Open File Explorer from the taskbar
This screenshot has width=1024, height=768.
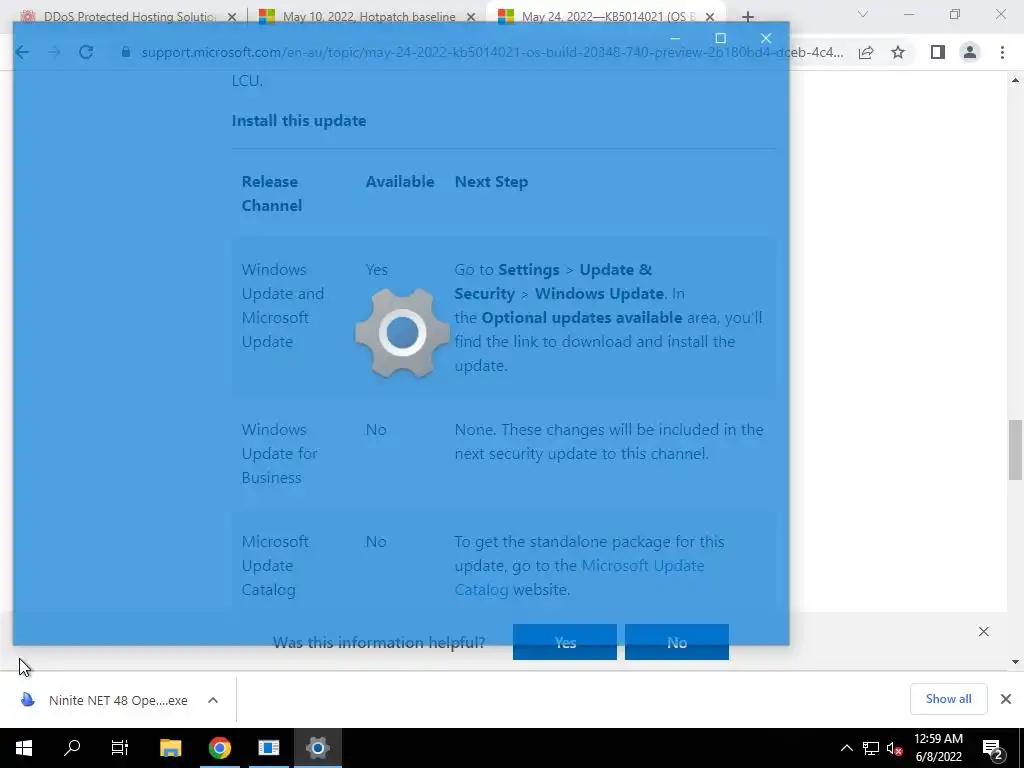click(170, 748)
